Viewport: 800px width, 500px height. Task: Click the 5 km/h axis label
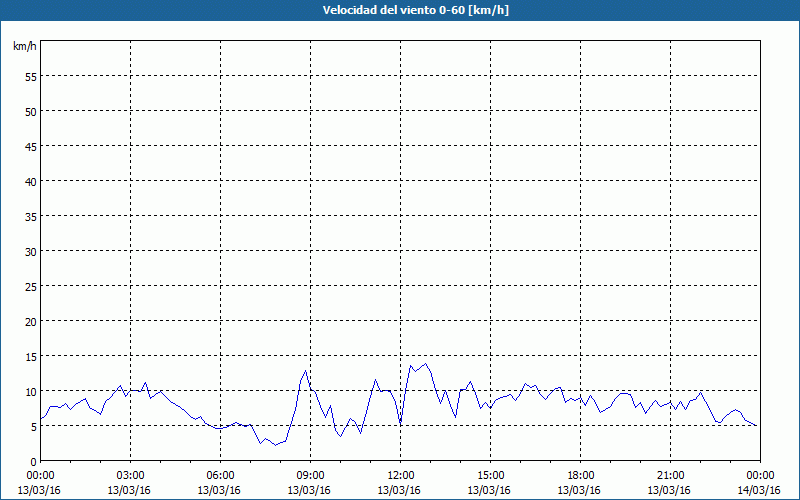pos(33,426)
